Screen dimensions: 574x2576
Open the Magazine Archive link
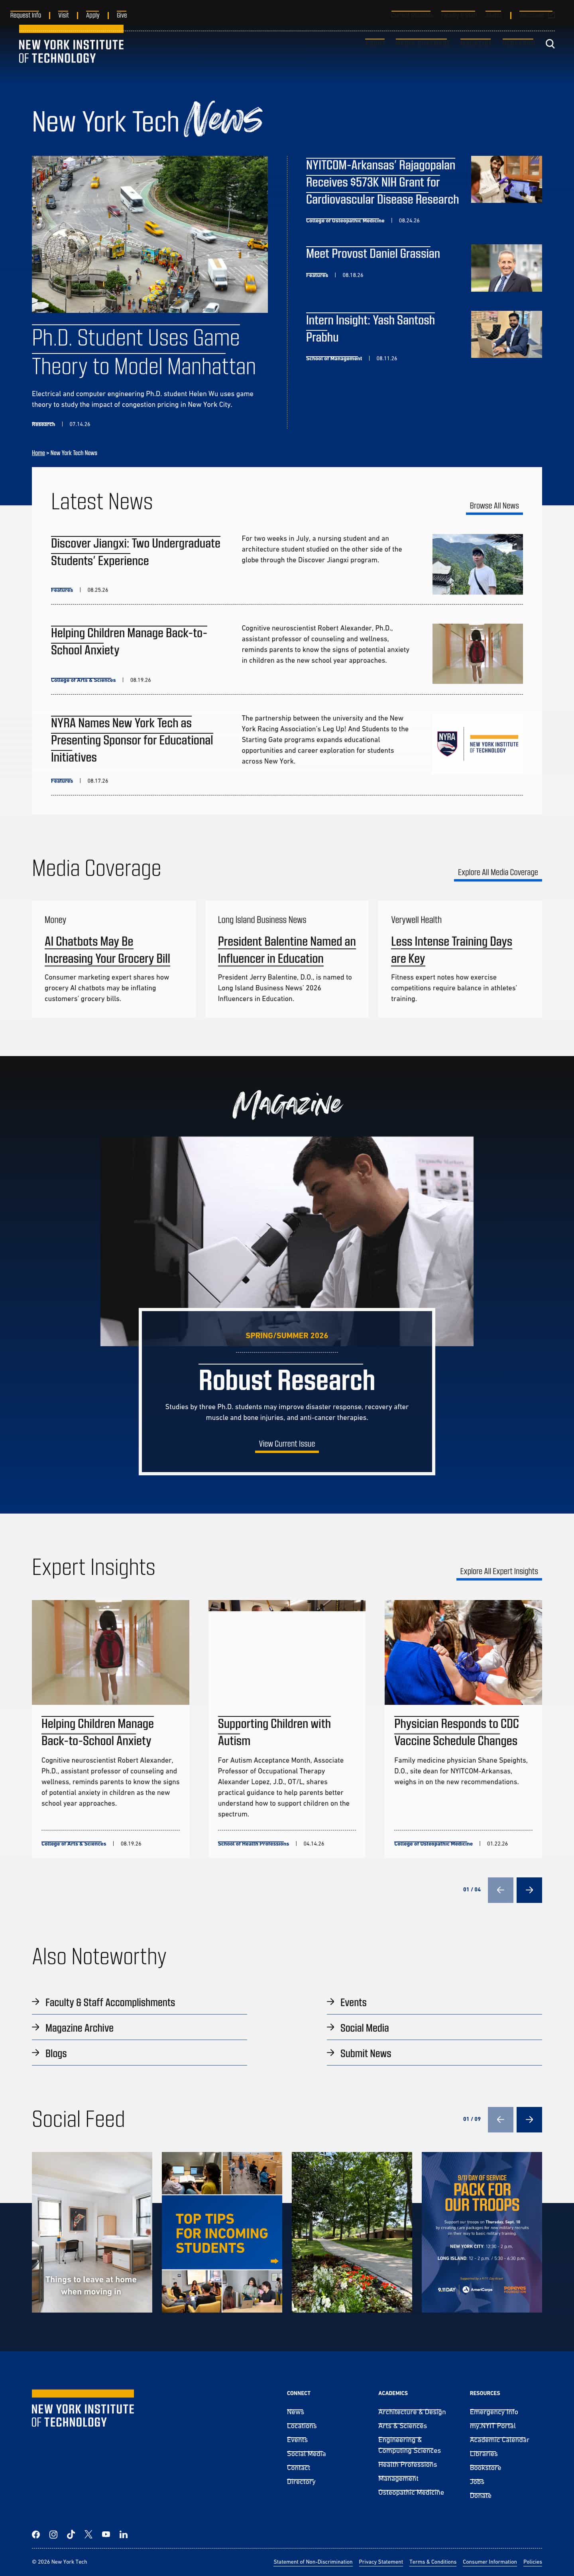(x=79, y=2028)
